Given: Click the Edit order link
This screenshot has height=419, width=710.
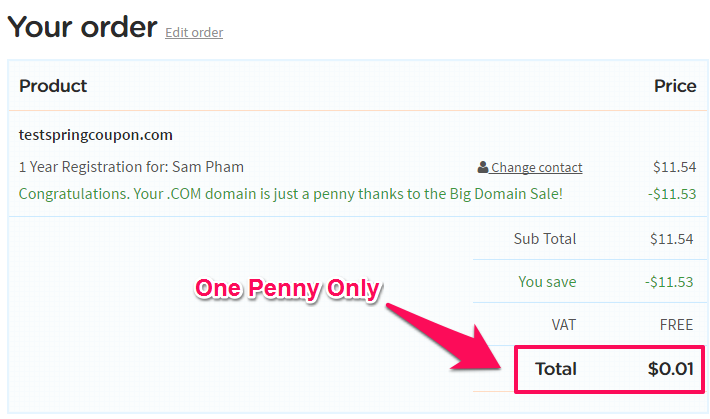Looking at the screenshot, I should 194,33.
